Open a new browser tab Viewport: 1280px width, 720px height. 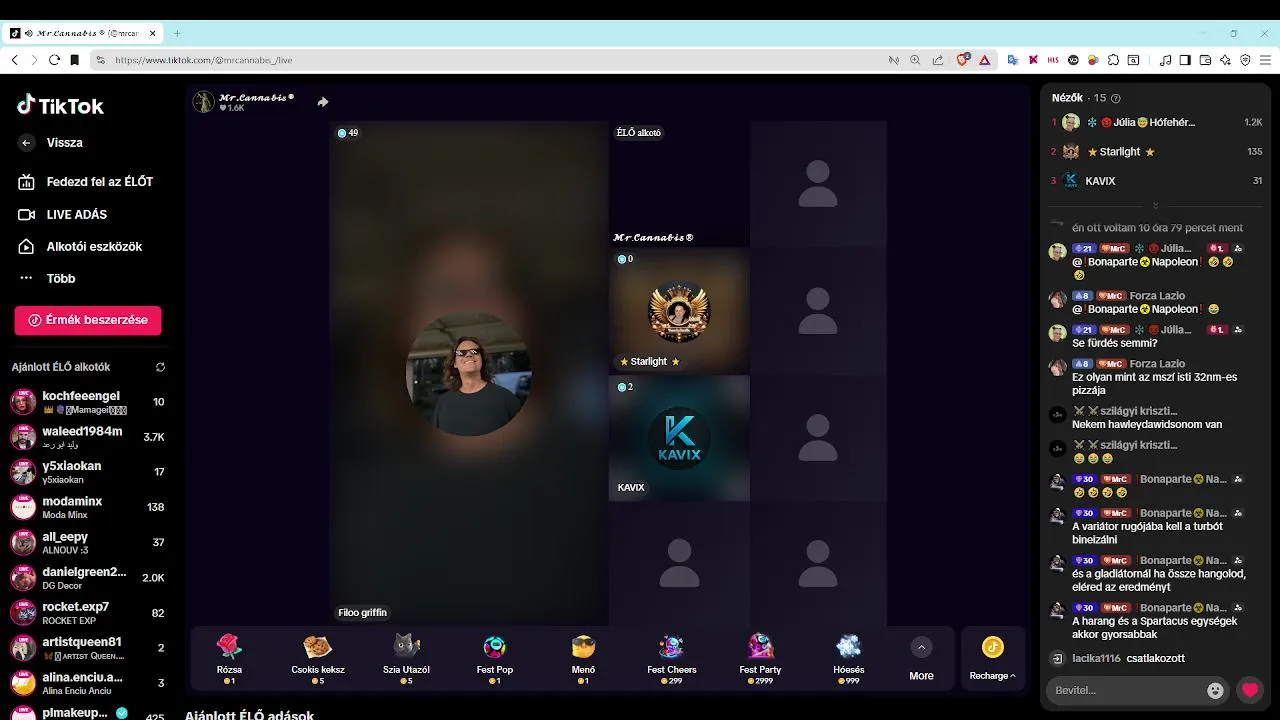tap(177, 33)
